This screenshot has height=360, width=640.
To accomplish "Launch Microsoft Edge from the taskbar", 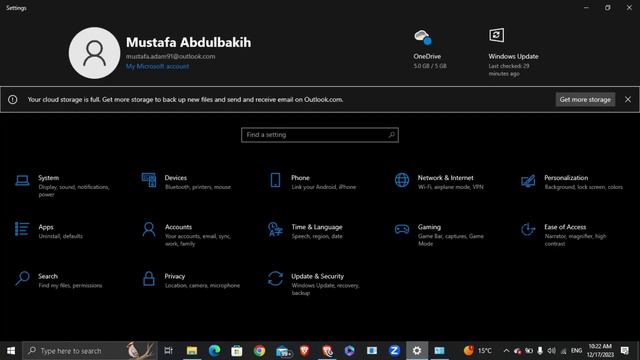I will click(x=214, y=351).
